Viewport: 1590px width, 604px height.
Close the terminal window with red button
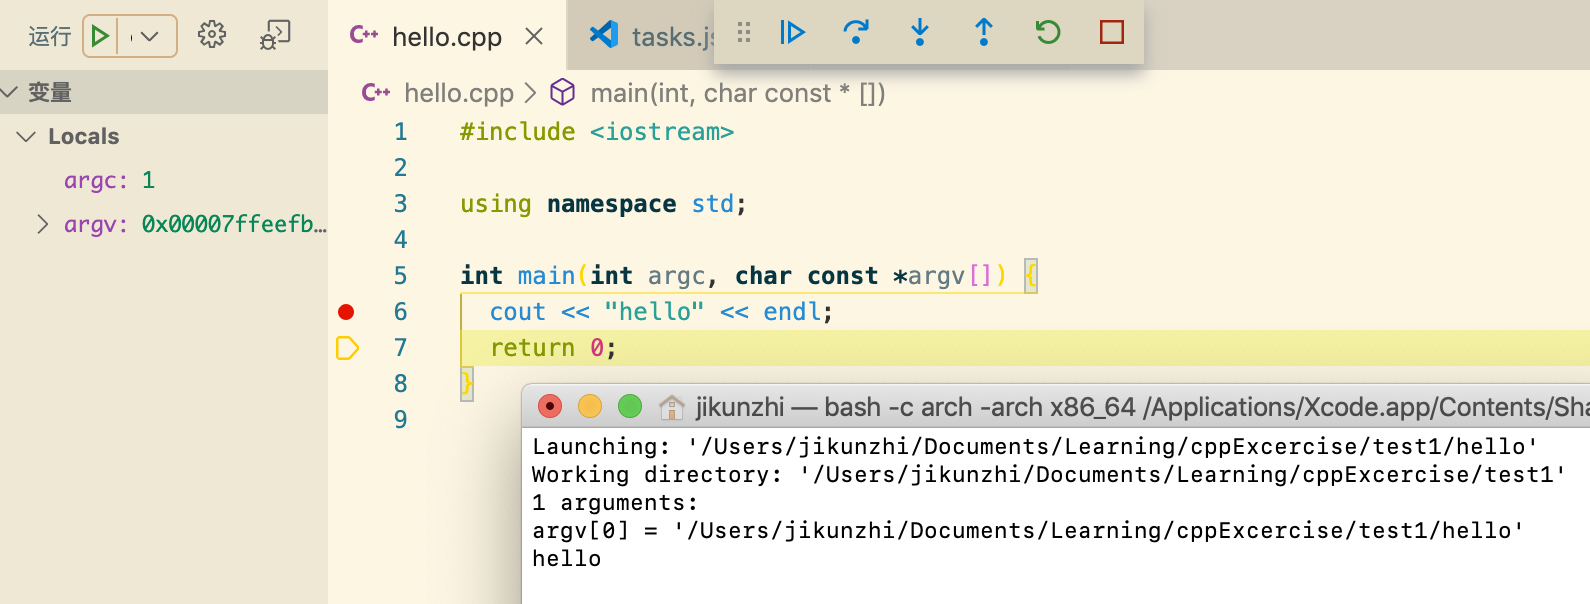(x=550, y=406)
